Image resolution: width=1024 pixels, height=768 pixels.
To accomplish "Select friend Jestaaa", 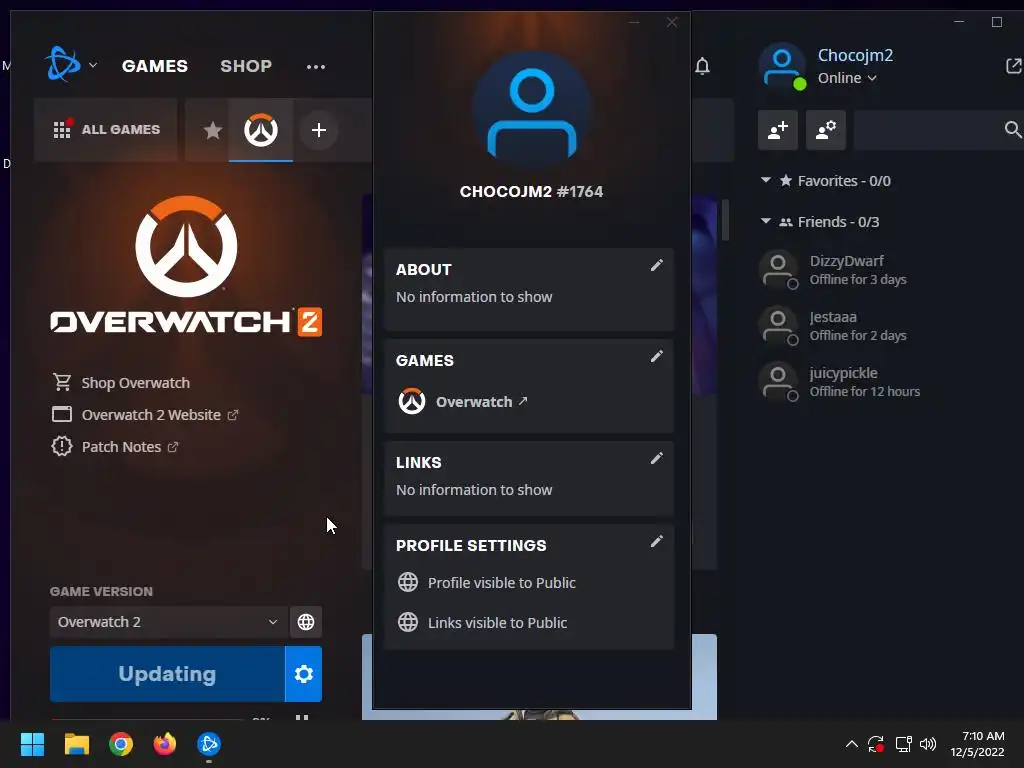I will point(888,326).
